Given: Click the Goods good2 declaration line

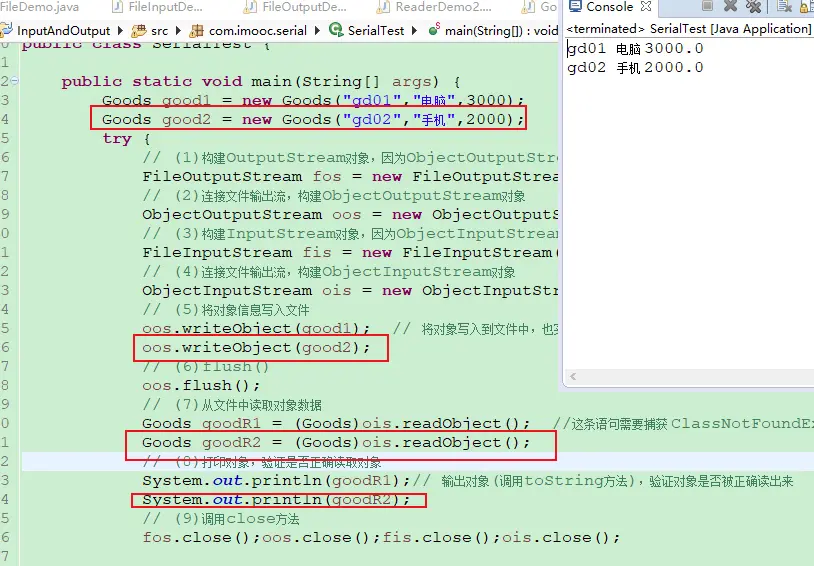Looking at the screenshot, I should click(x=312, y=119).
